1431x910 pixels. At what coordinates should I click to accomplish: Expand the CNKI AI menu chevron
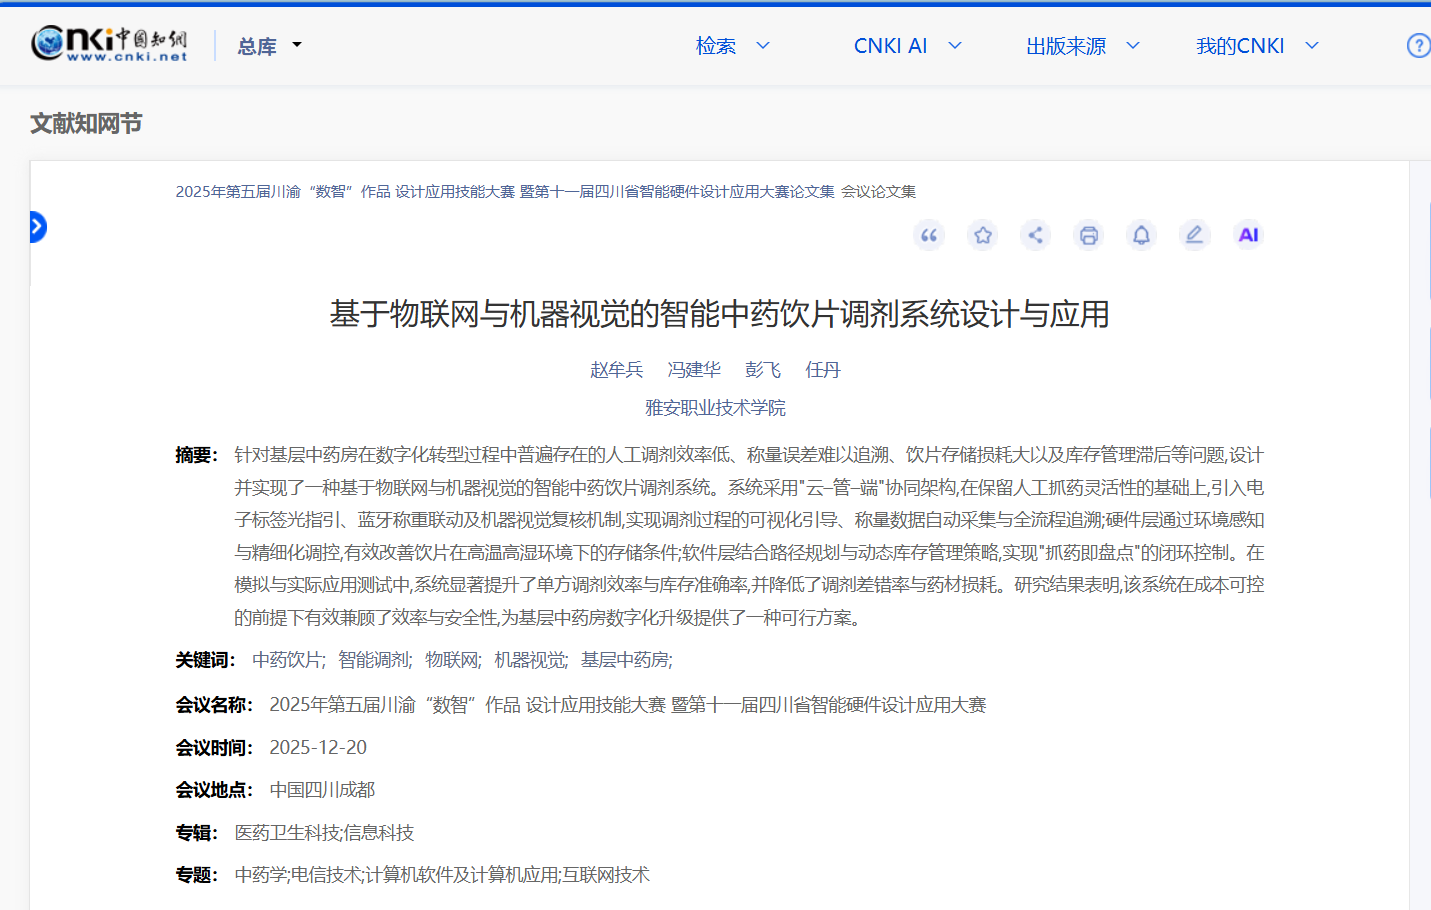(x=955, y=45)
